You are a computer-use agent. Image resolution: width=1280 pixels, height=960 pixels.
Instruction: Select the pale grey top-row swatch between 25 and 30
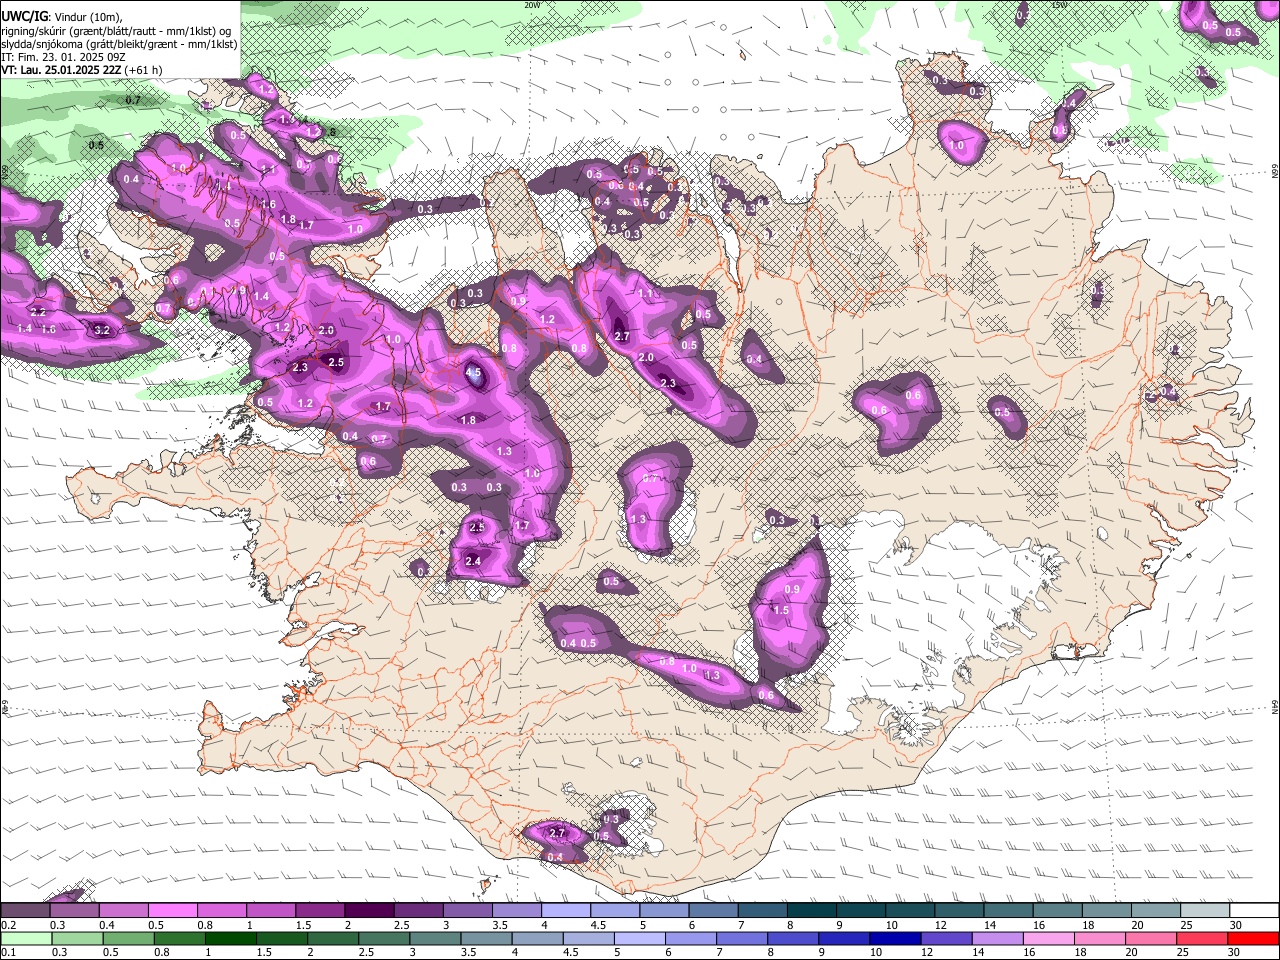(x=1204, y=911)
